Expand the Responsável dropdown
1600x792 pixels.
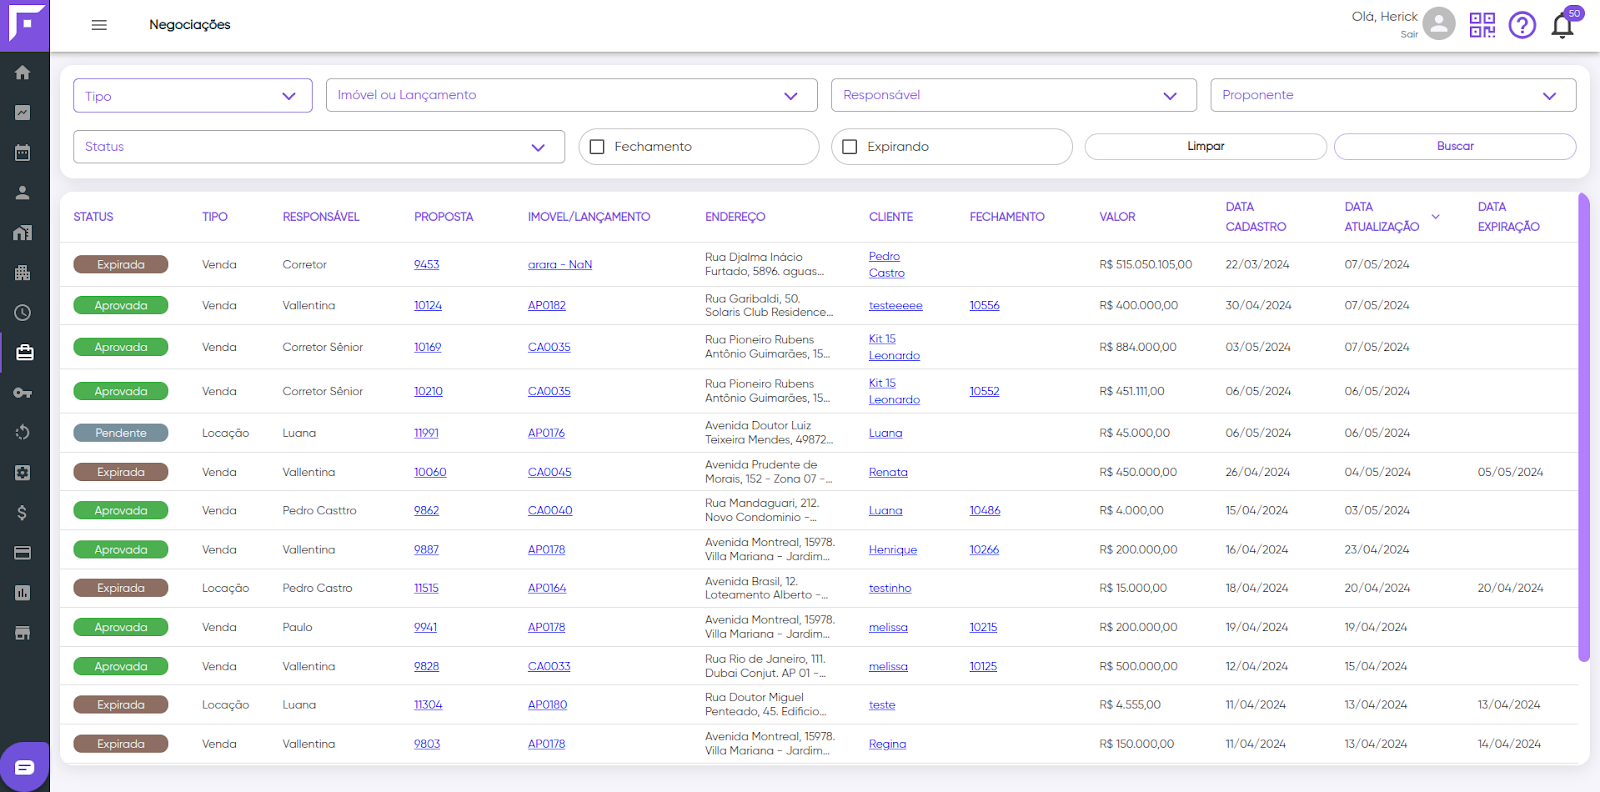point(1014,95)
